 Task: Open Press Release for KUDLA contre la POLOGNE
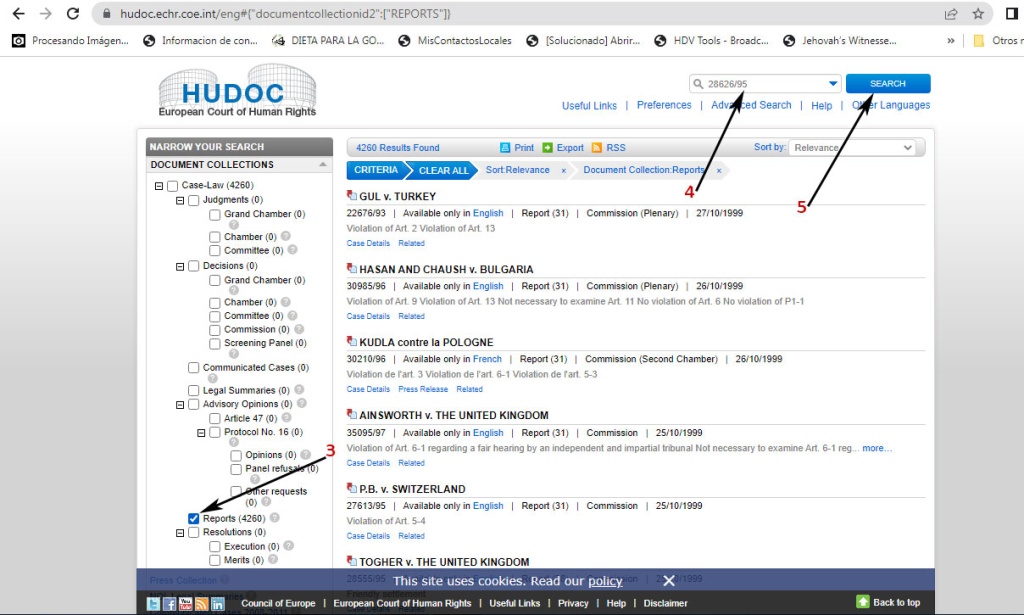coord(423,389)
